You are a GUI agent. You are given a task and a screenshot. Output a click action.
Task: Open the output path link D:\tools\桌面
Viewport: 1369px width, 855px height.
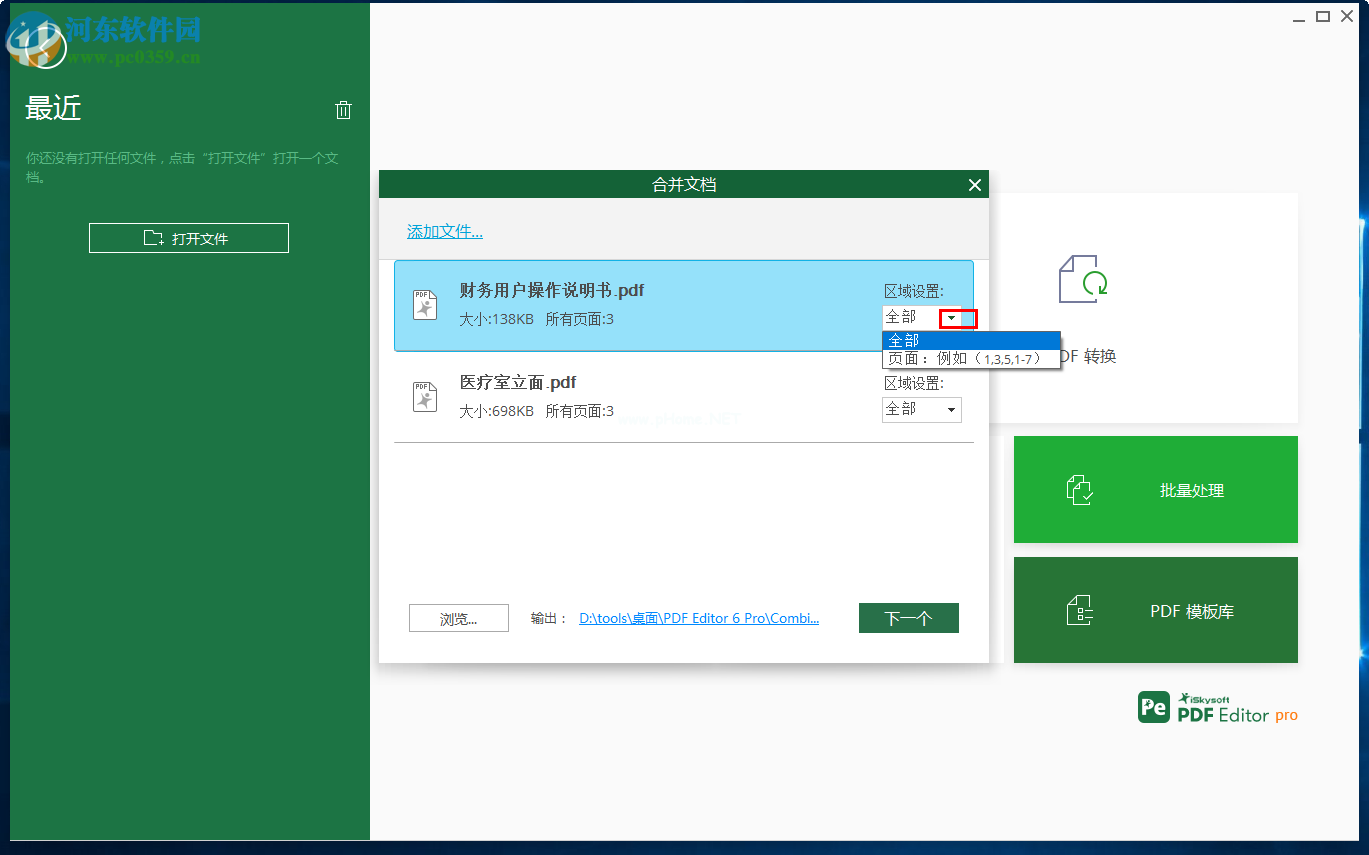699,619
